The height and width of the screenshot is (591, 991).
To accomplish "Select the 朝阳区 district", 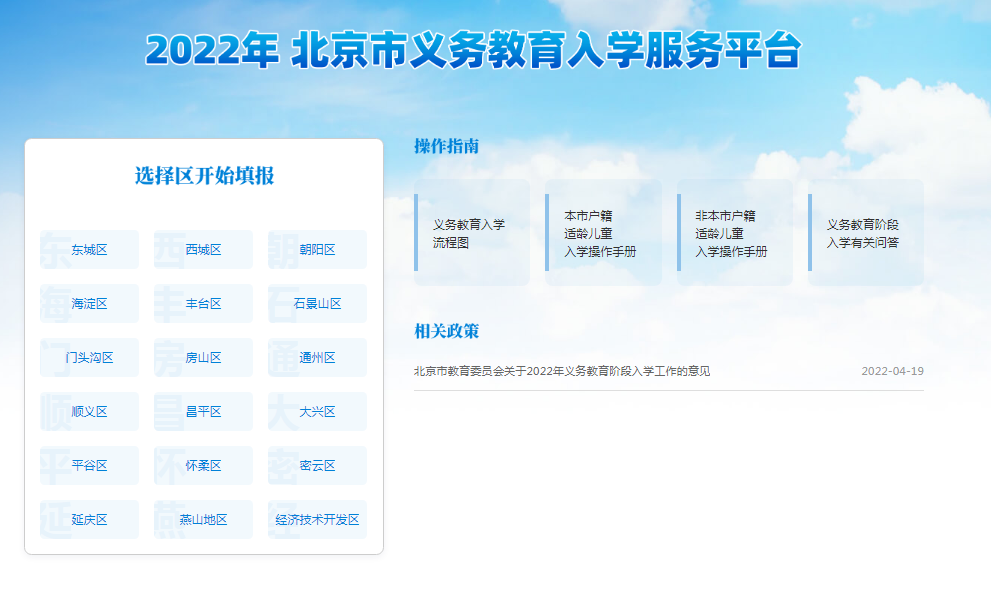I will tap(317, 250).
